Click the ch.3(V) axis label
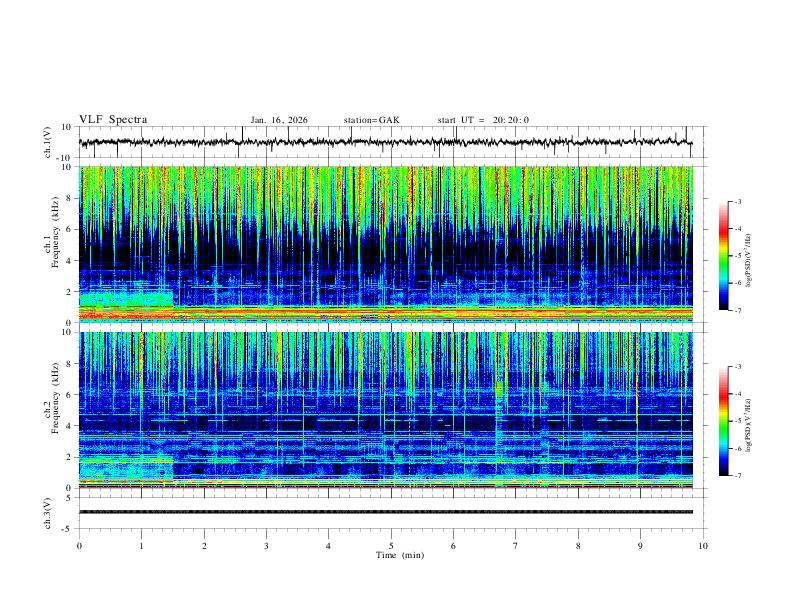Viewport: 792px width, 612px height. [x=48, y=513]
